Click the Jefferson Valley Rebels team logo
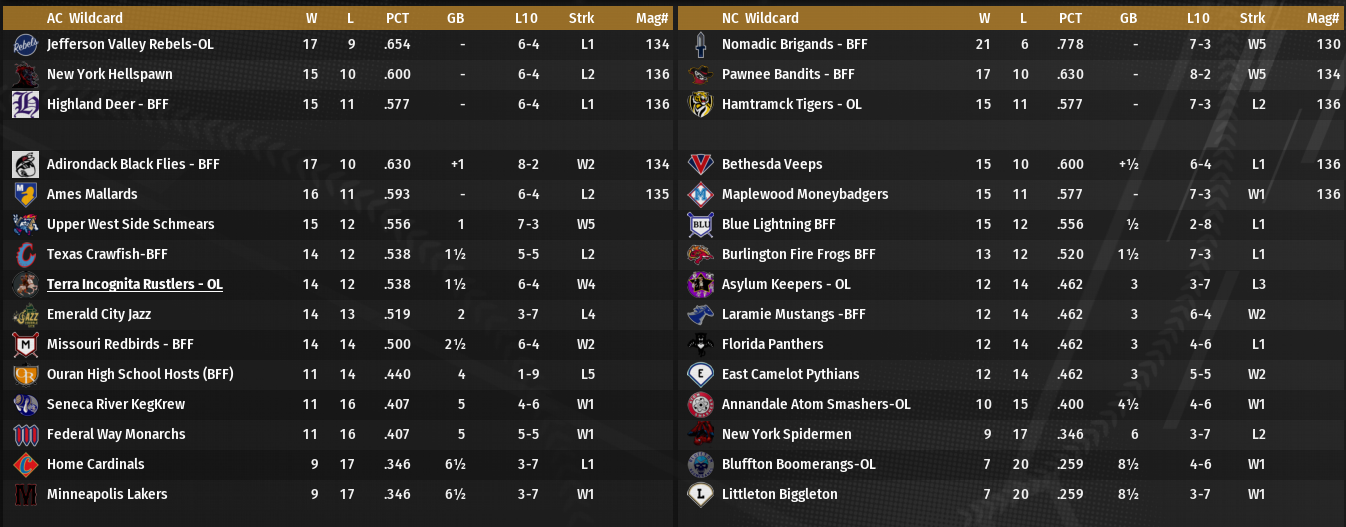Image resolution: width=1346 pixels, height=527 pixels. click(25, 45)
